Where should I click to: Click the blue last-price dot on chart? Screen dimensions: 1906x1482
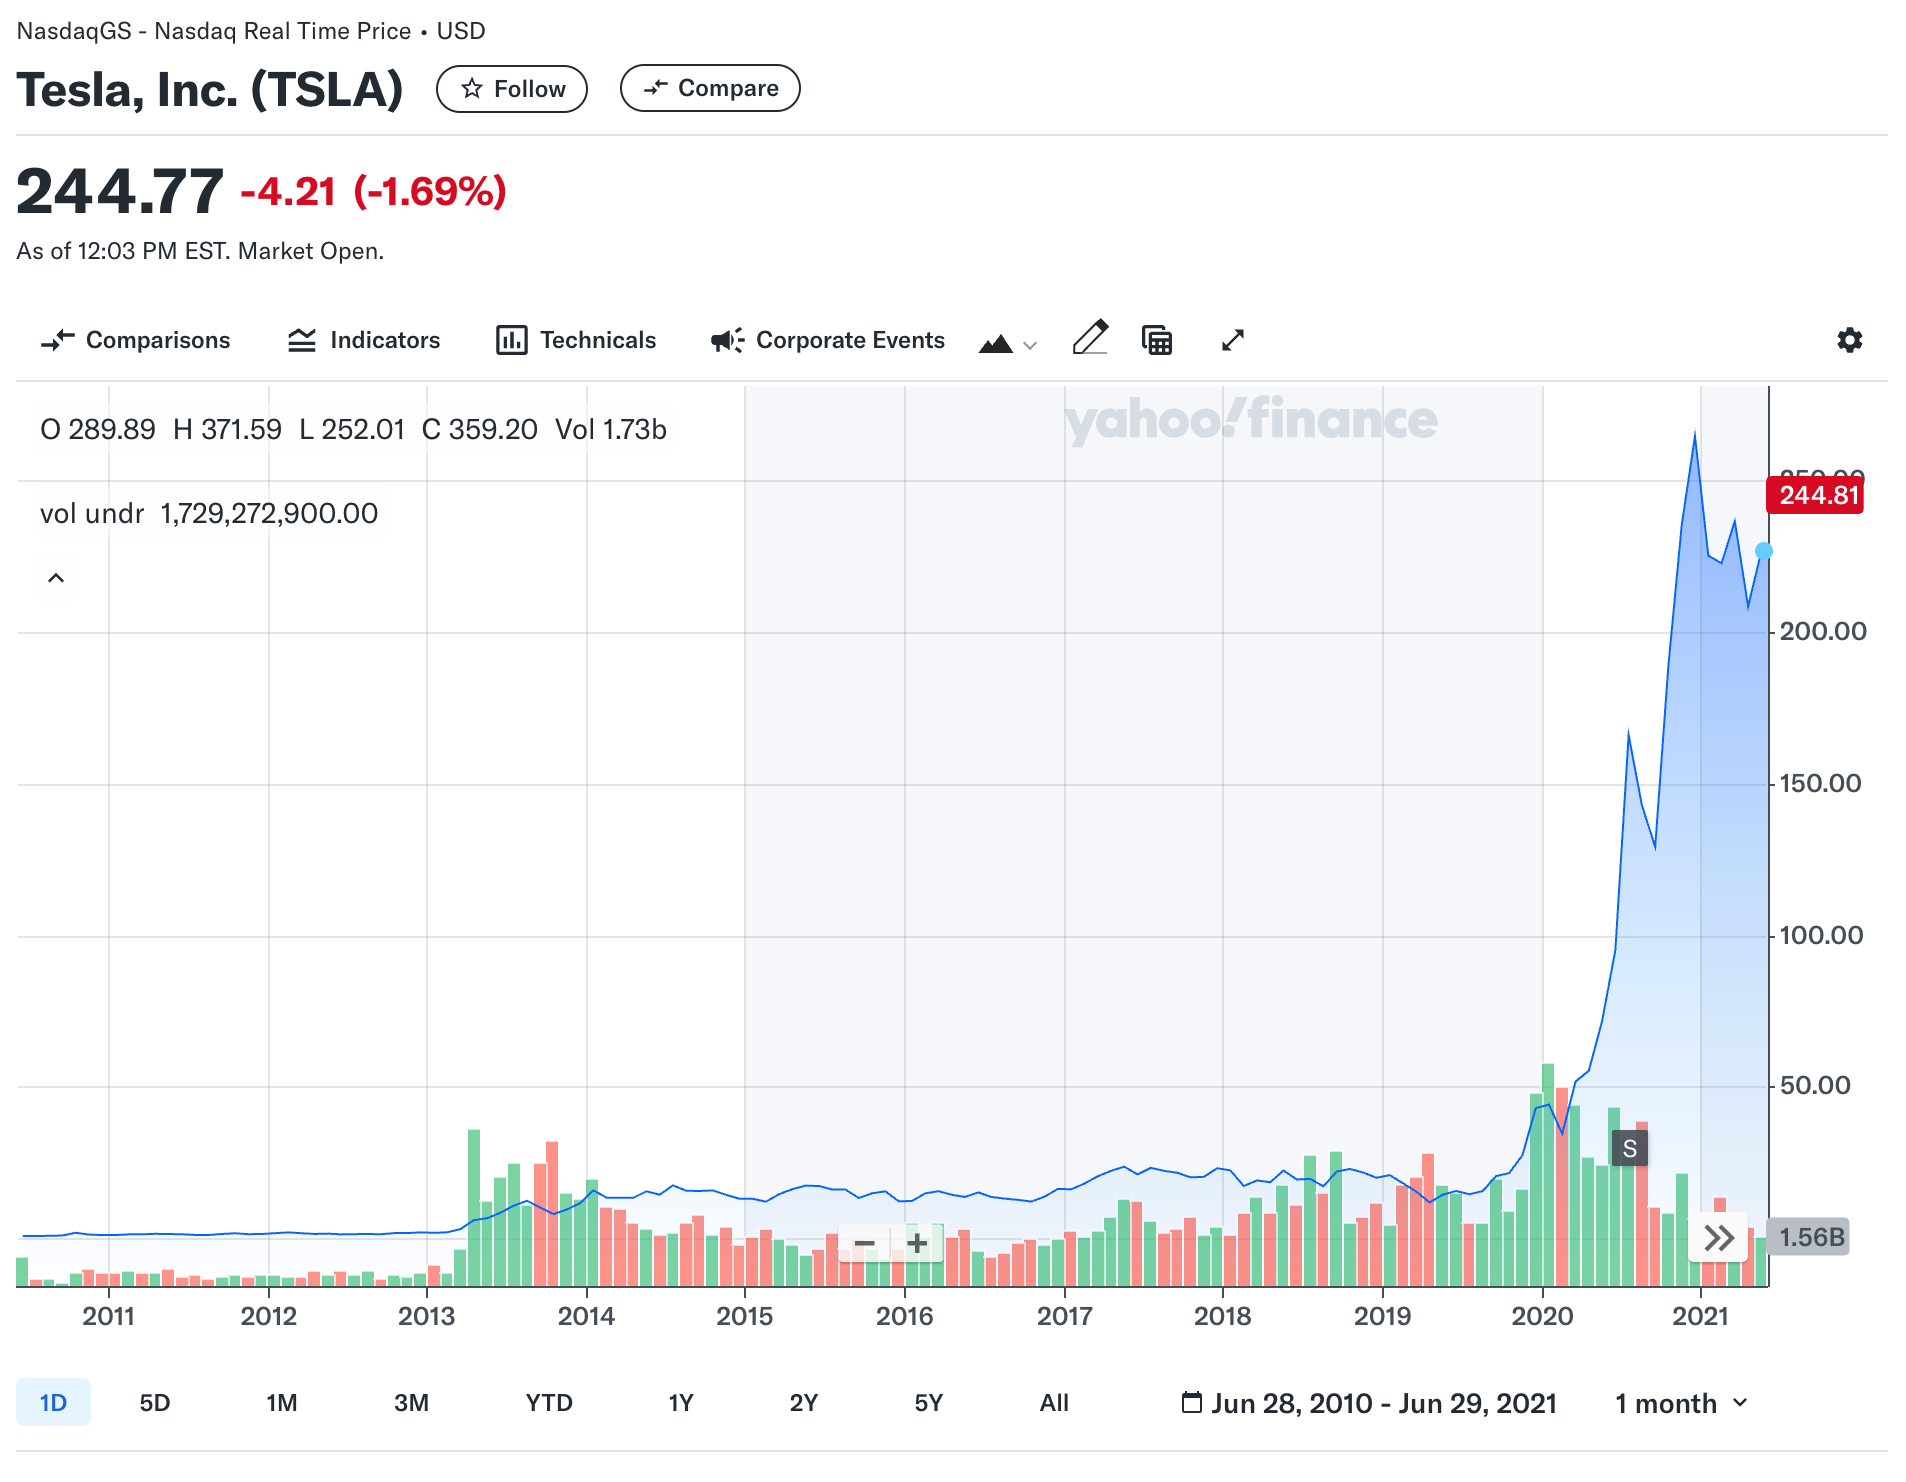(x=1764, y=551)
